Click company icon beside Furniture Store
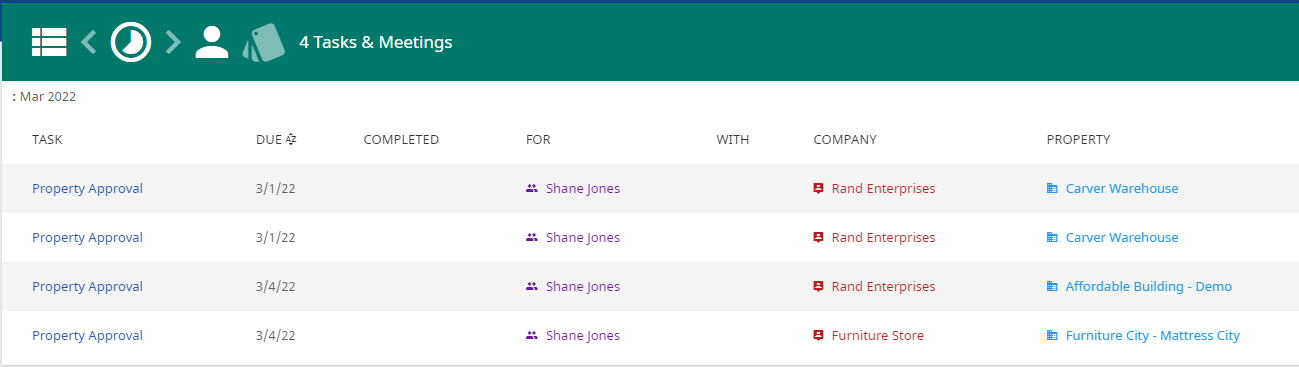Screen dimensions: 1299x367 point(819,336)
